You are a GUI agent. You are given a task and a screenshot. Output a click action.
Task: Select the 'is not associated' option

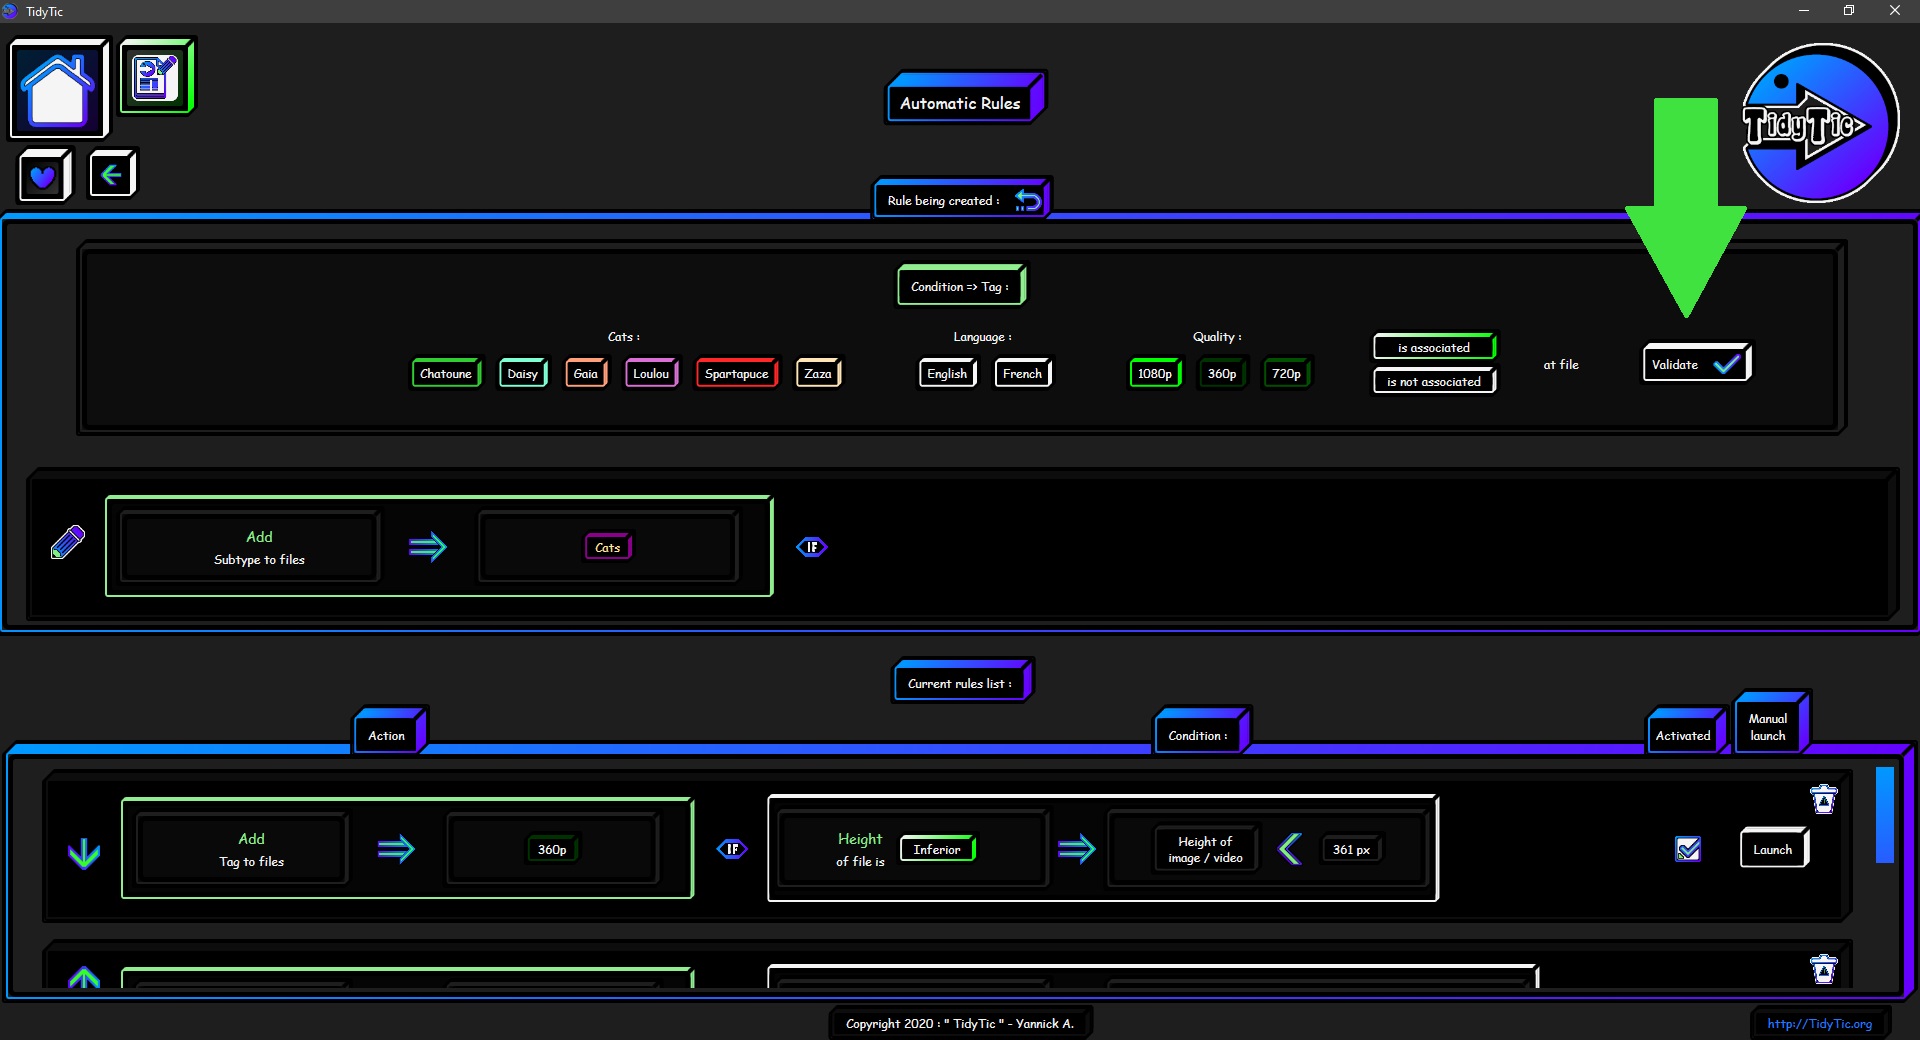tap(1433, 382)
